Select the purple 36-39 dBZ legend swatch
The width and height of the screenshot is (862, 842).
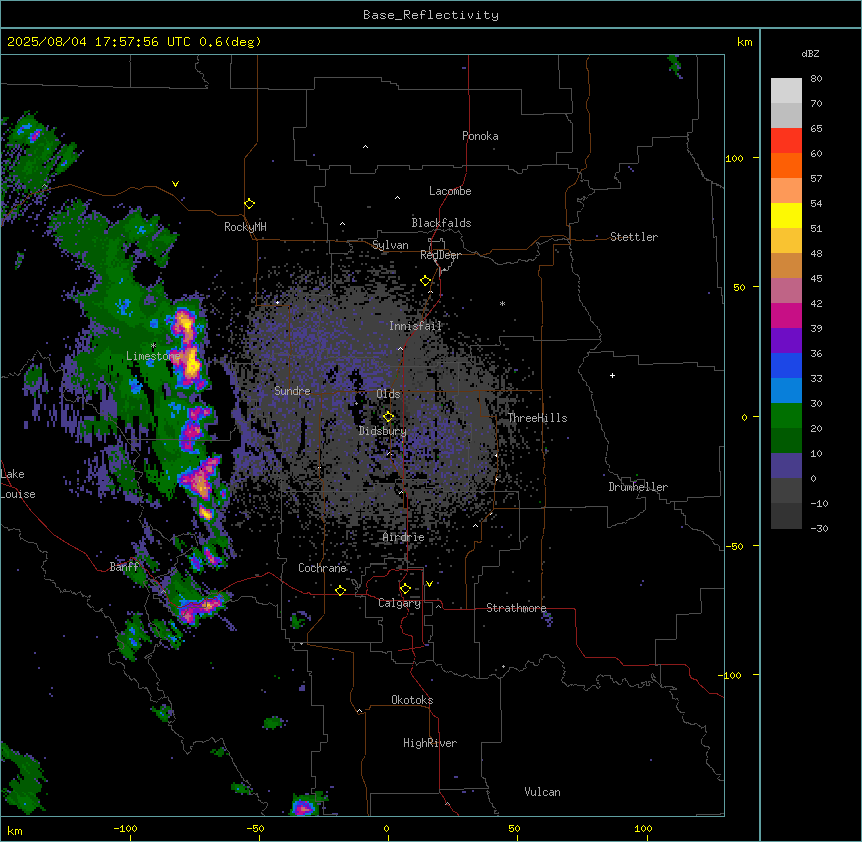(786, 340)
